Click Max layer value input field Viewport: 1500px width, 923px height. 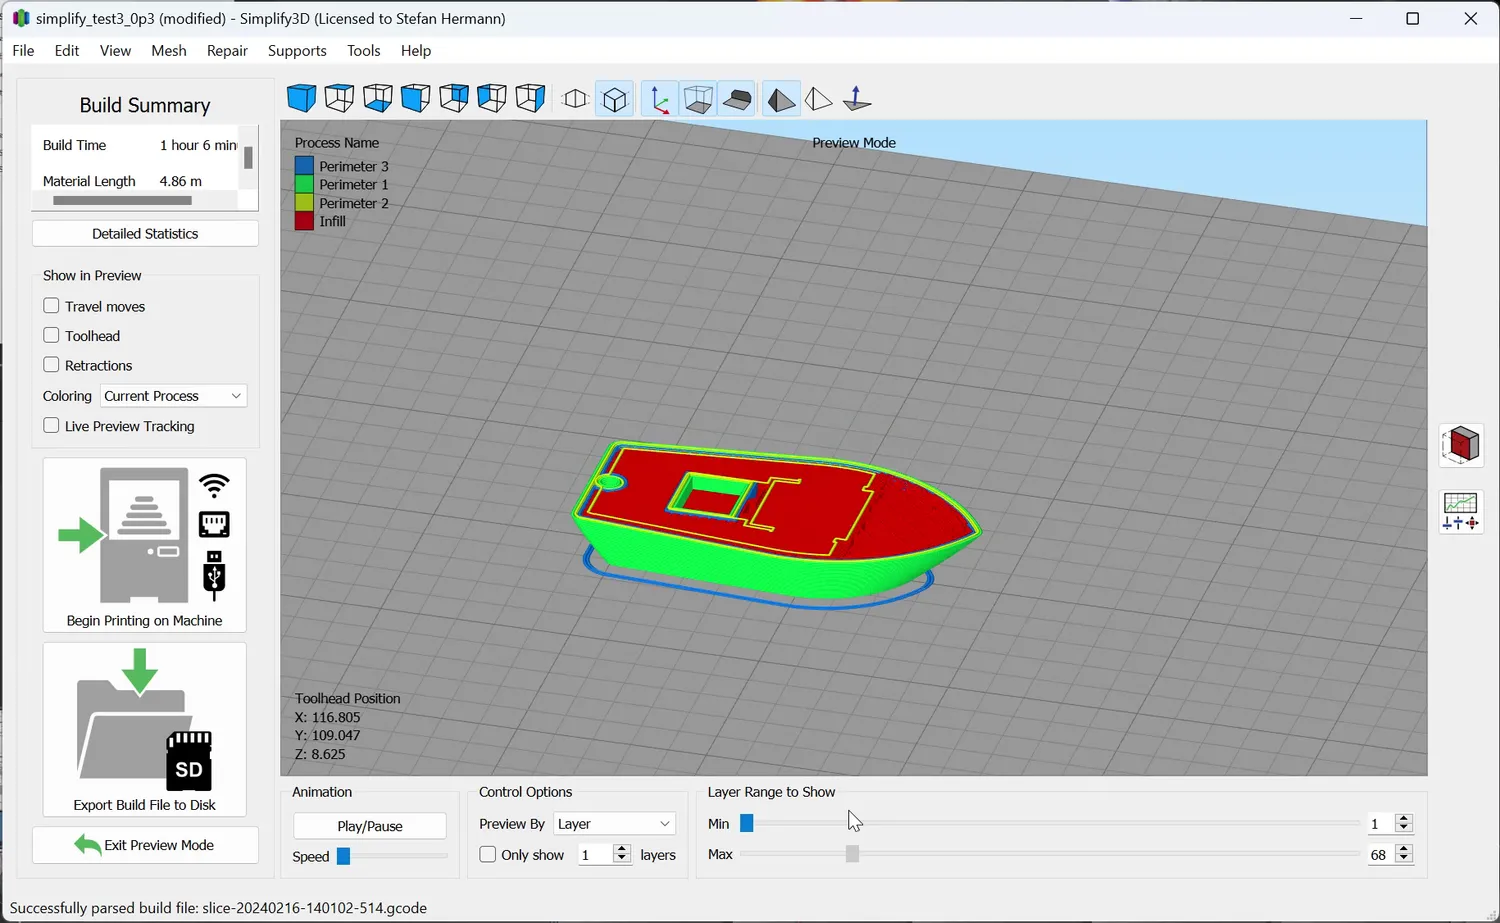point(1381,854)
